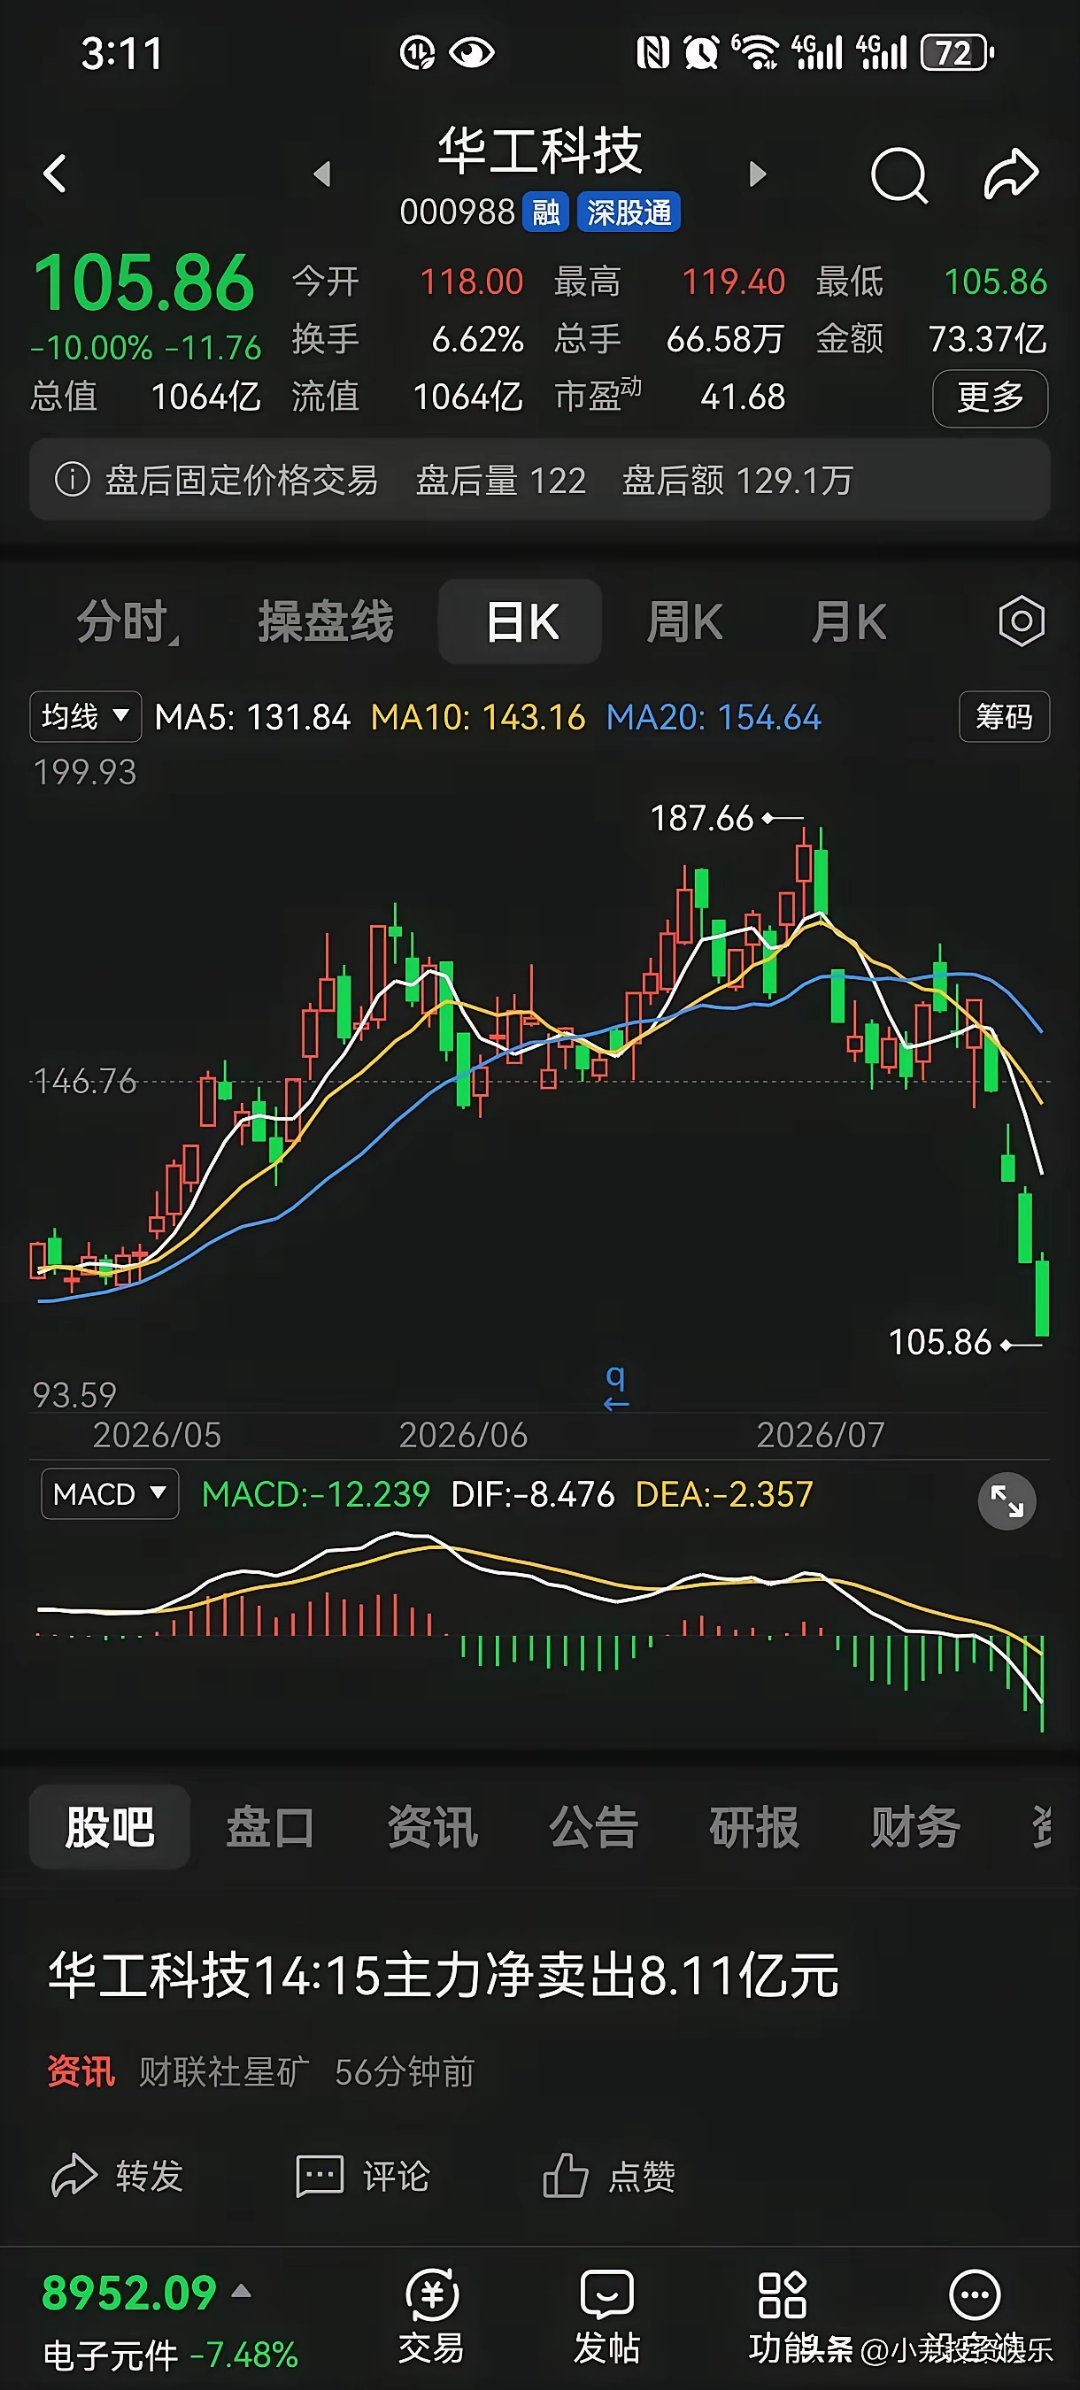This screenshot has height=2390, width=1080.
Task: Open the 资讯 news tab
Action: click(x=432, y=1827)
